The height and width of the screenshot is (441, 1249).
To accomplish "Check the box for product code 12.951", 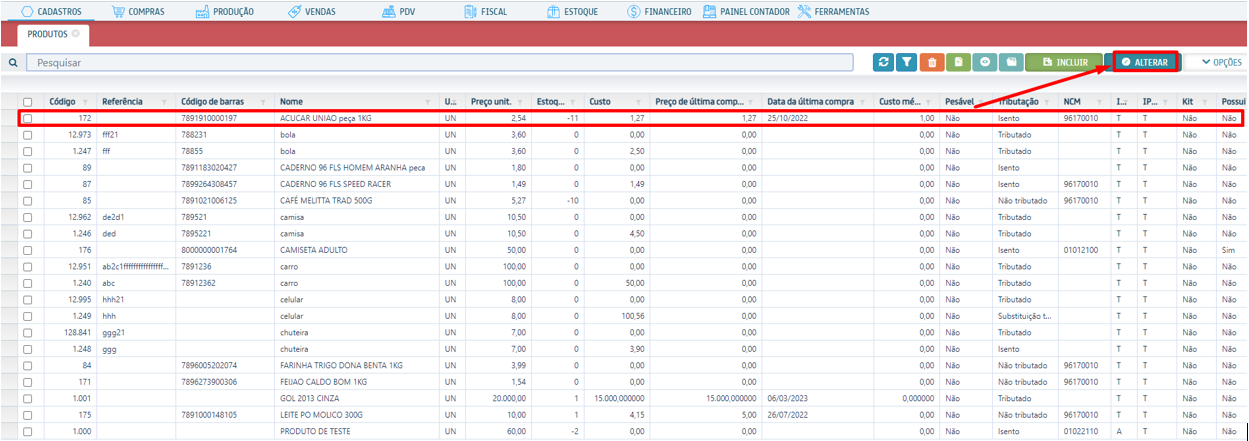I will (28, 266).
